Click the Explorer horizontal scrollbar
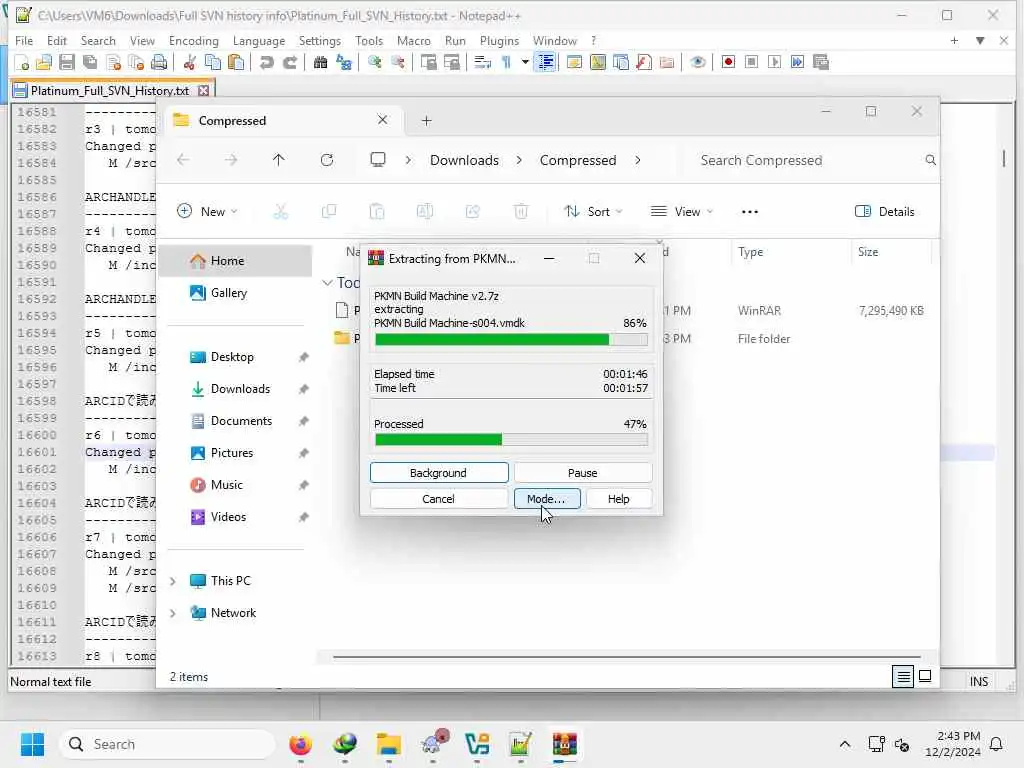Screen dimensions: 1024x768 click(x=626, y=657)
